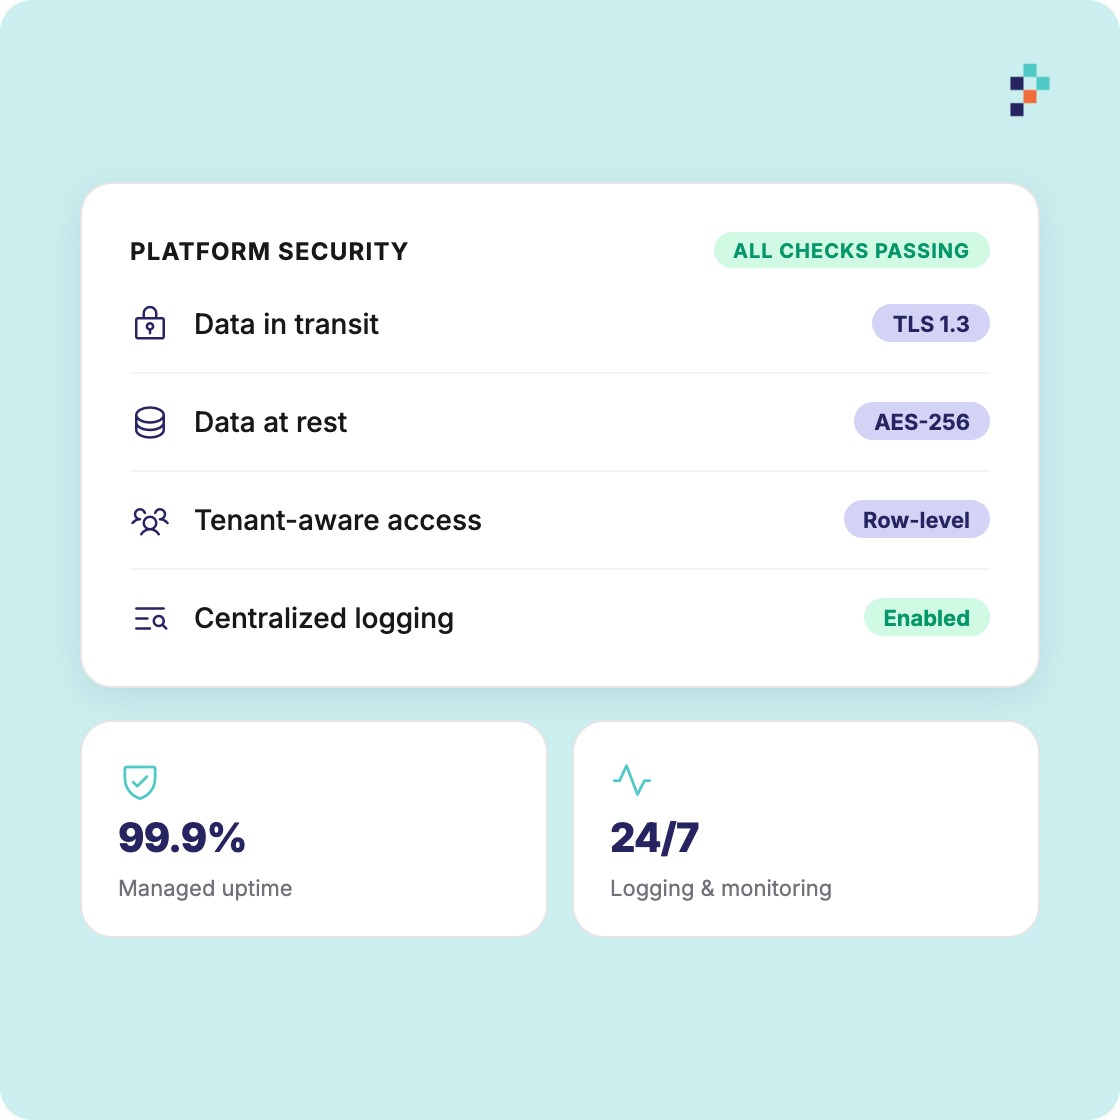Click the Tenant-aware access label

[x=338, y=520]
